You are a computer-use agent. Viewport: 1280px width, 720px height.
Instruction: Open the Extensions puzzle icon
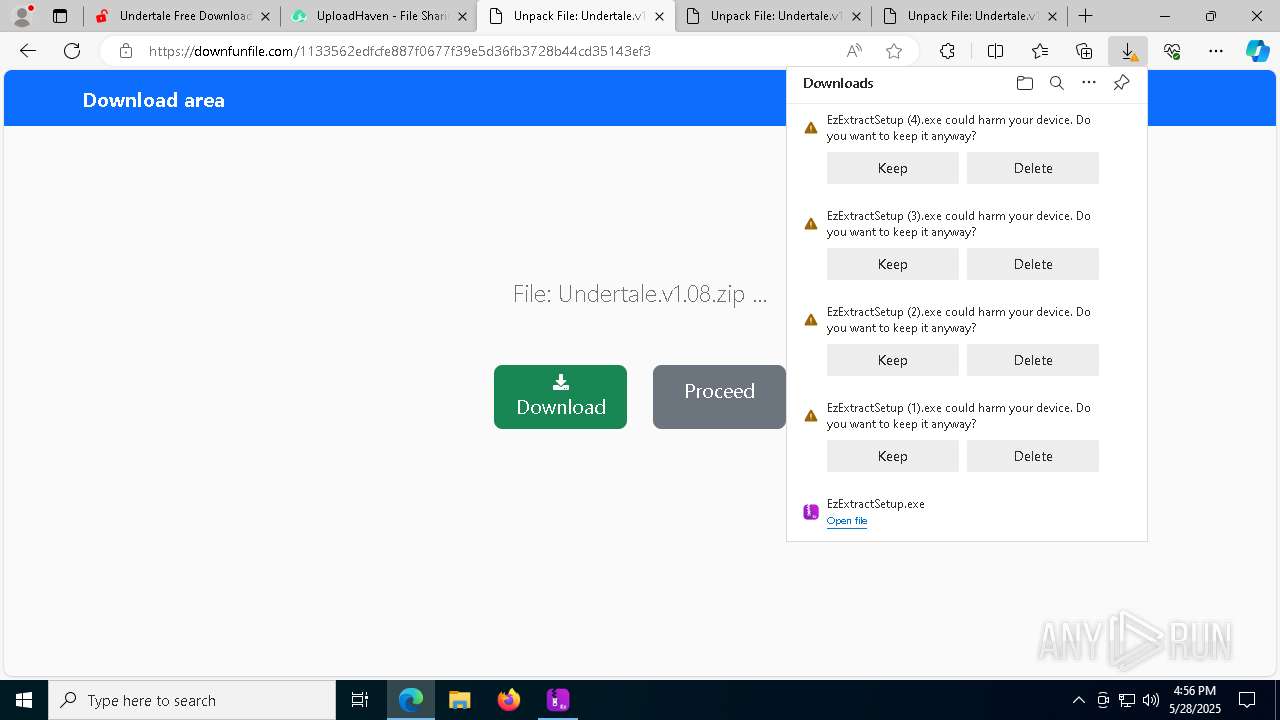[x=947, y=51]
